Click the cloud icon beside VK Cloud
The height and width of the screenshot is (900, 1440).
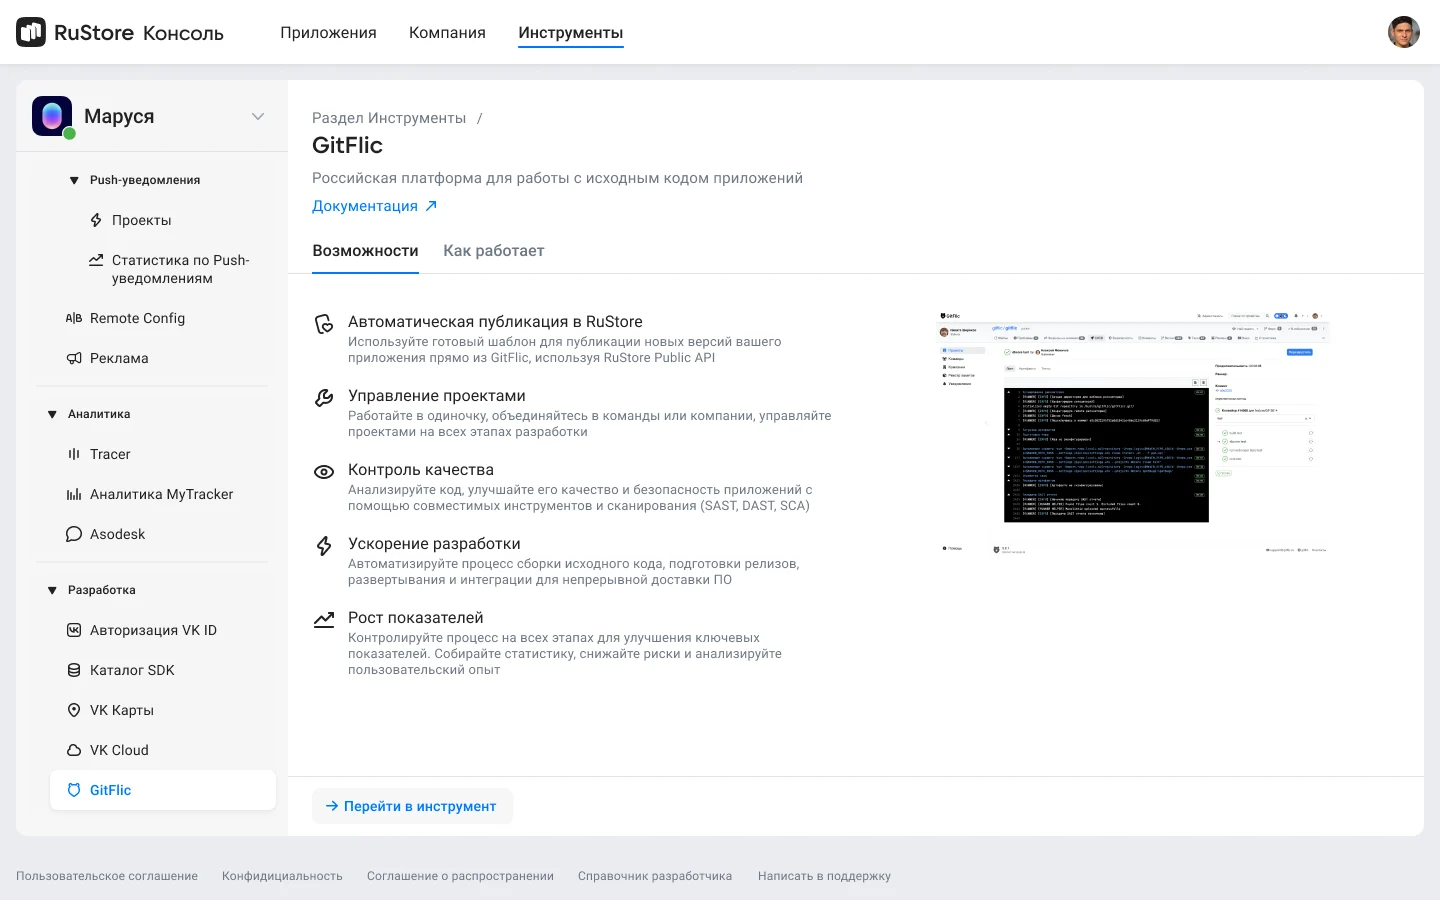click(x=74, y=750)
